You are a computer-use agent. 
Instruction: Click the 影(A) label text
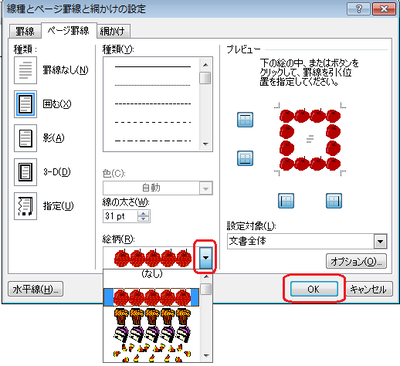coord(53,138)
